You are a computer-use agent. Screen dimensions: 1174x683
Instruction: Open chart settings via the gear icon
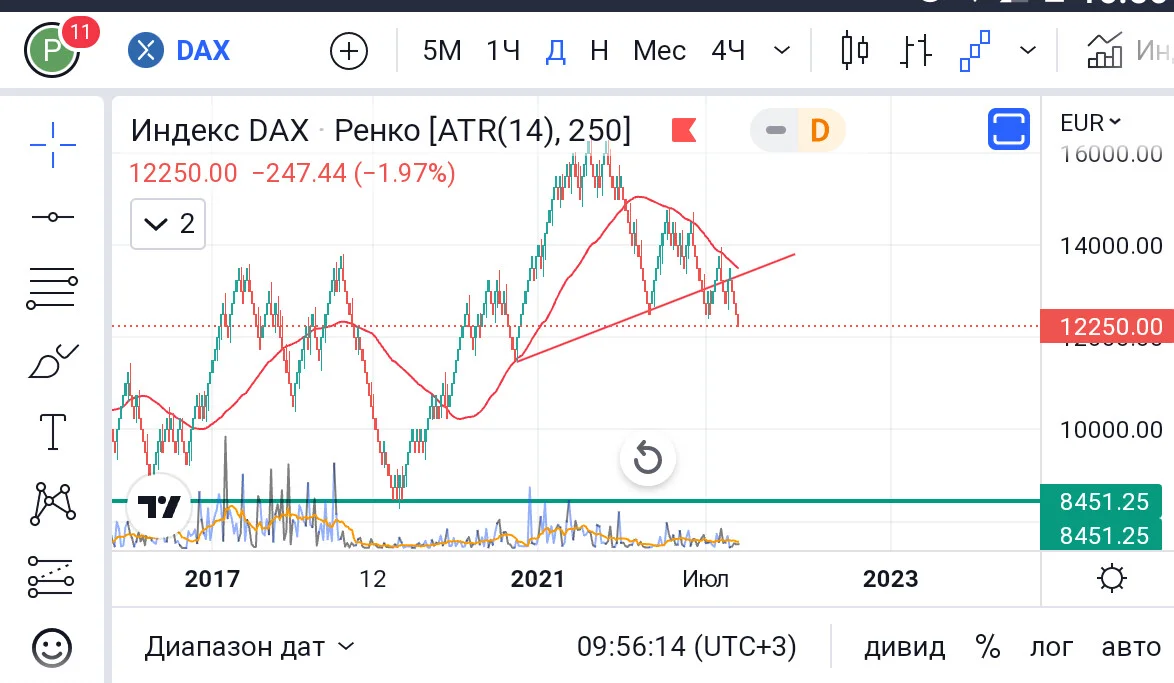click(1112, 578)
